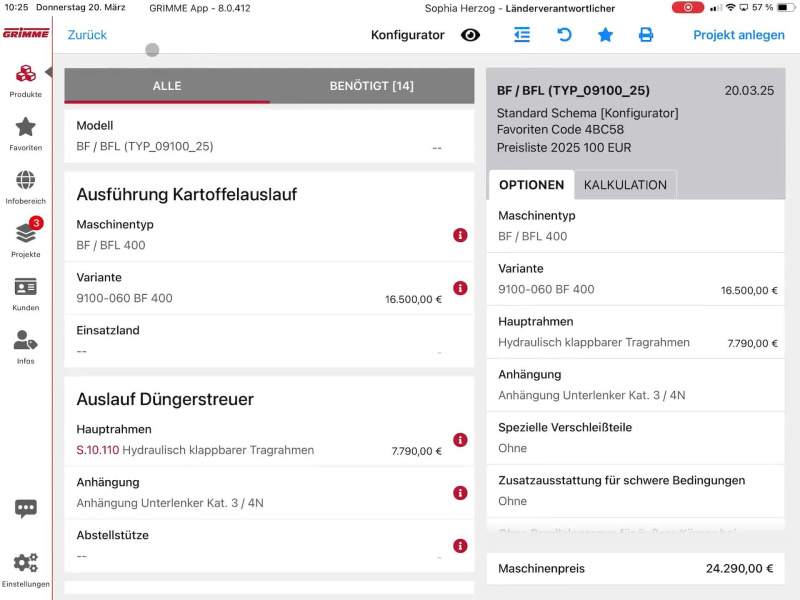Select the KALKULATION tab
Screen dimensions: 800x600
pos(625,185)
